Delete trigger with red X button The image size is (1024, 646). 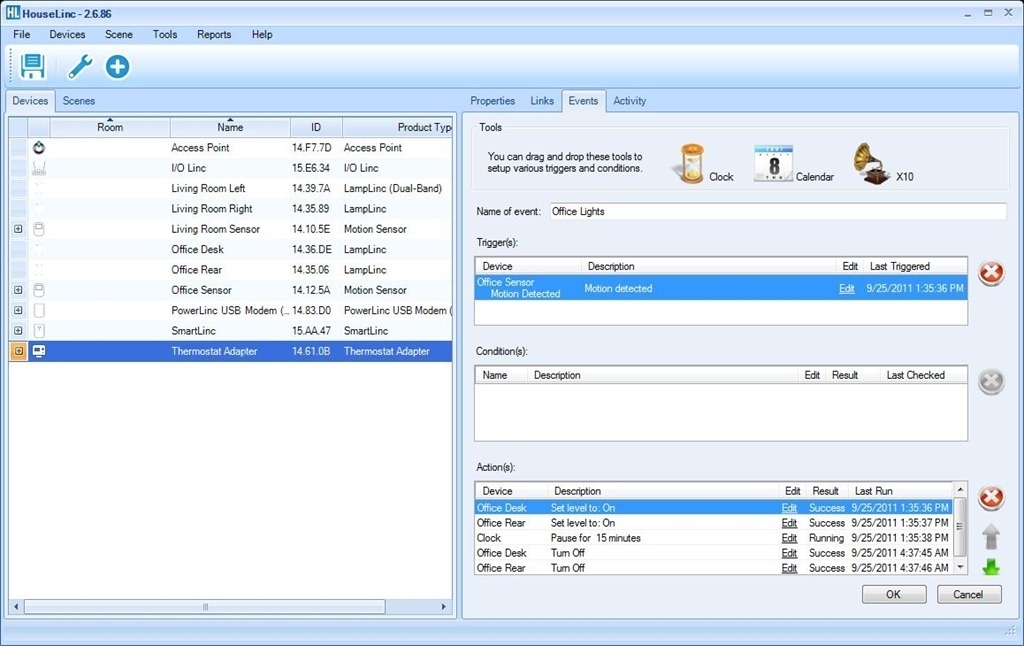pyautogui.click(x=991, y=272)
